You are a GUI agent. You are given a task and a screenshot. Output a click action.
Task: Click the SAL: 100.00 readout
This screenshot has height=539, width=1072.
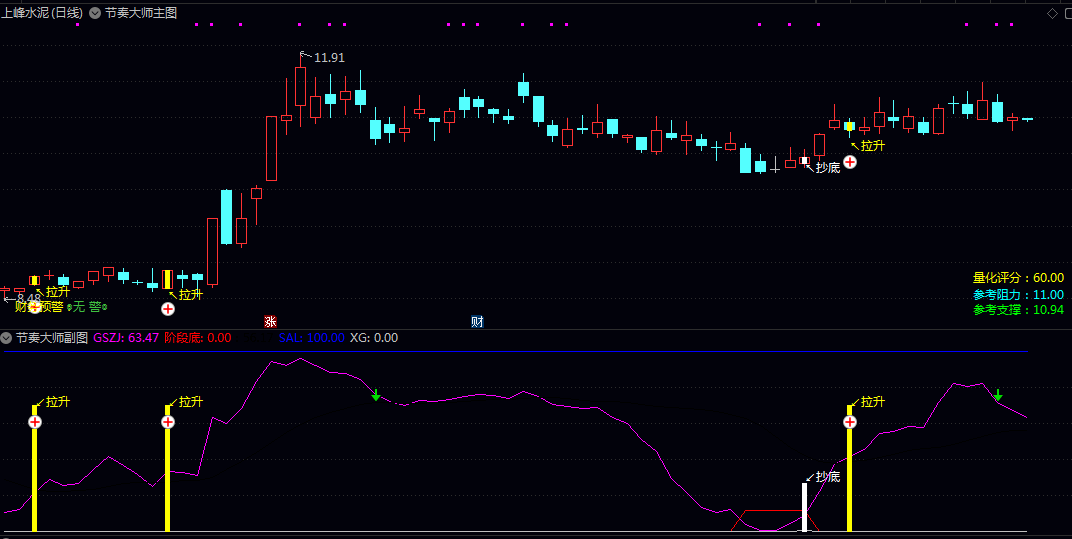coord(312,338)
